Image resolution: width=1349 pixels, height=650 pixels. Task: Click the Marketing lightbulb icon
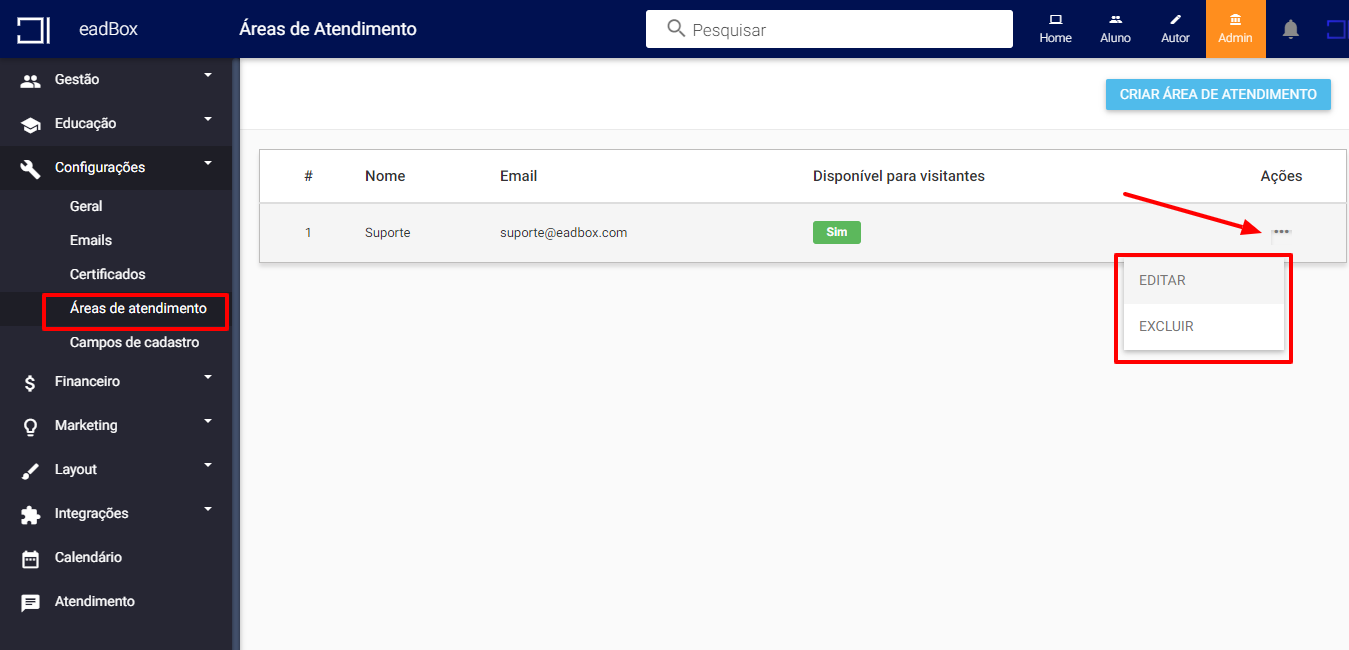(31, 426)
